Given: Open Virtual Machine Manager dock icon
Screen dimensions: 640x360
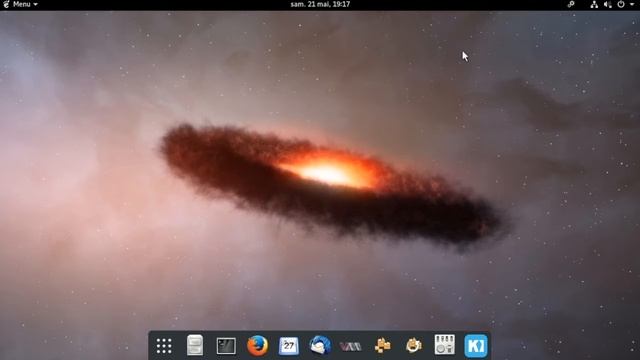Looking at the screenshot, I should [x=351, y=347].
